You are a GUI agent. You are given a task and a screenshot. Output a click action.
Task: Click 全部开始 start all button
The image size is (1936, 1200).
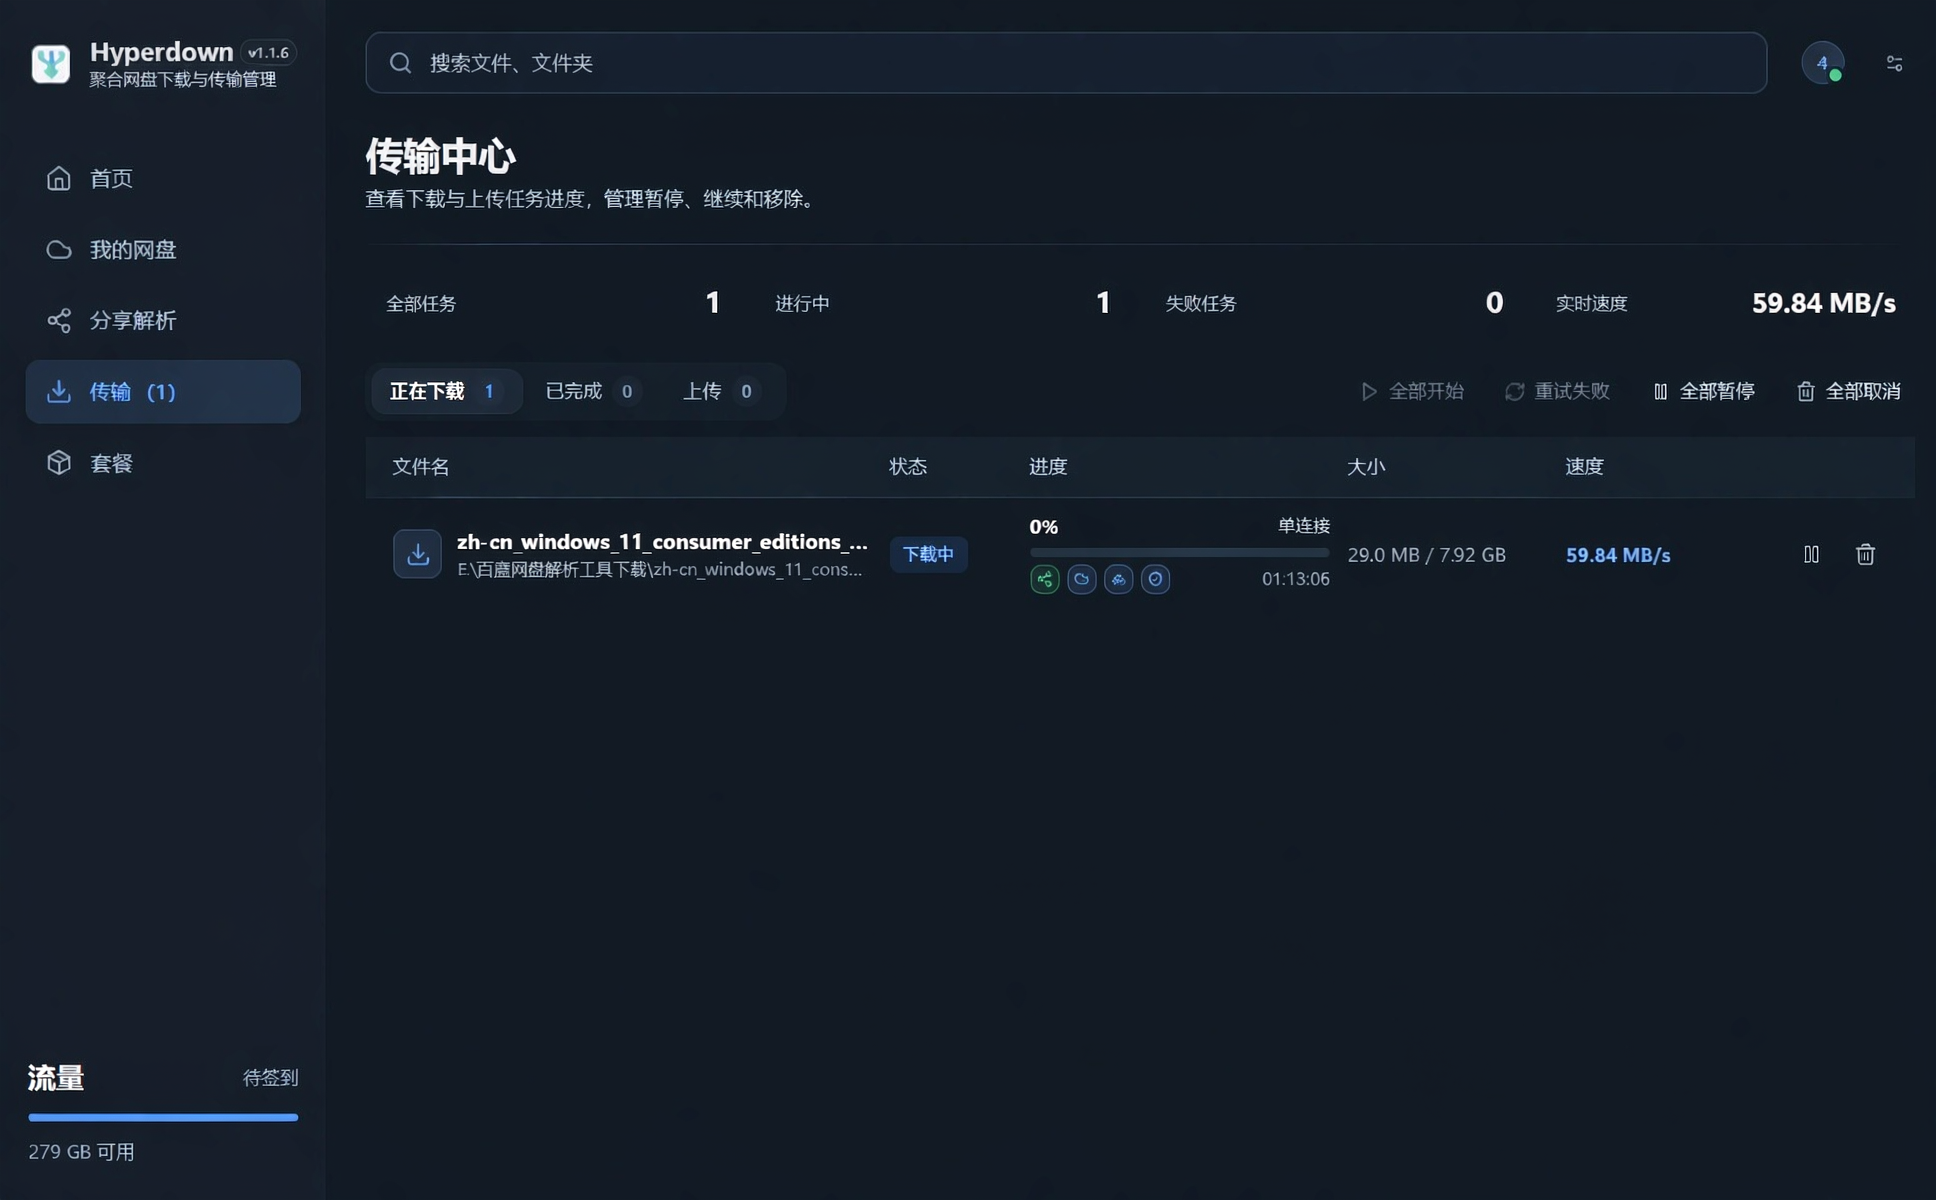pyautogui.click(x=1412, y=391)
